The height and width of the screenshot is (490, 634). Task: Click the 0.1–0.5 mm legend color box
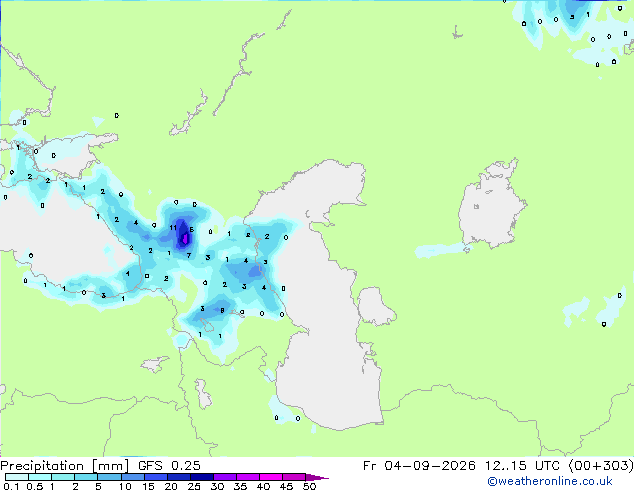point(17,477)
